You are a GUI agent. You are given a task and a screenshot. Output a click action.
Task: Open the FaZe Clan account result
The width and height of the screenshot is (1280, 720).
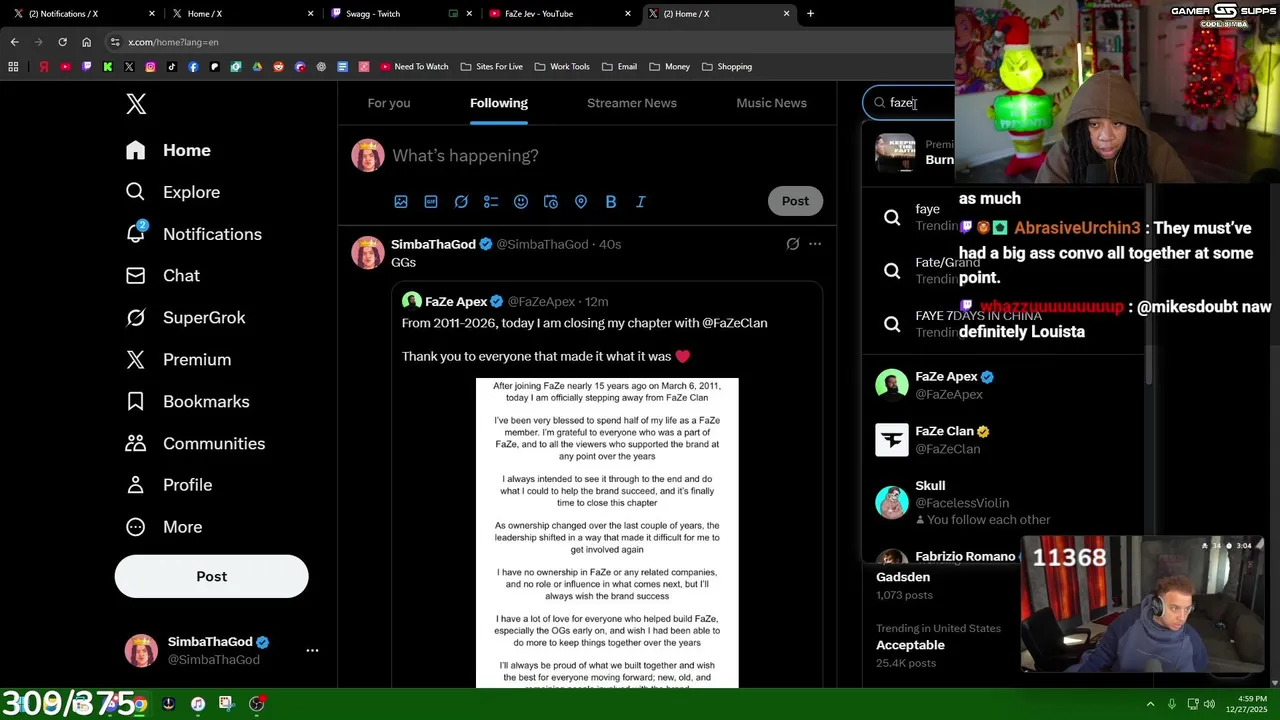tap(1004, 440)
